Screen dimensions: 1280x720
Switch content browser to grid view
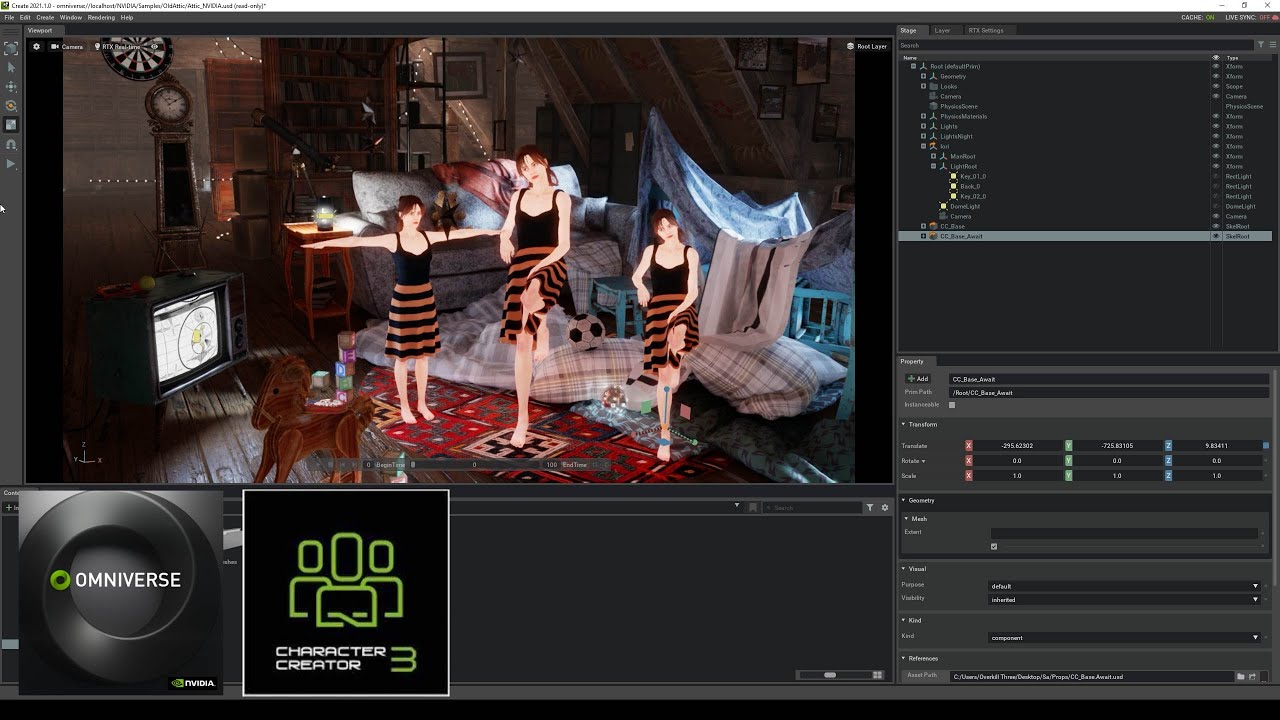tap(878, 675)
